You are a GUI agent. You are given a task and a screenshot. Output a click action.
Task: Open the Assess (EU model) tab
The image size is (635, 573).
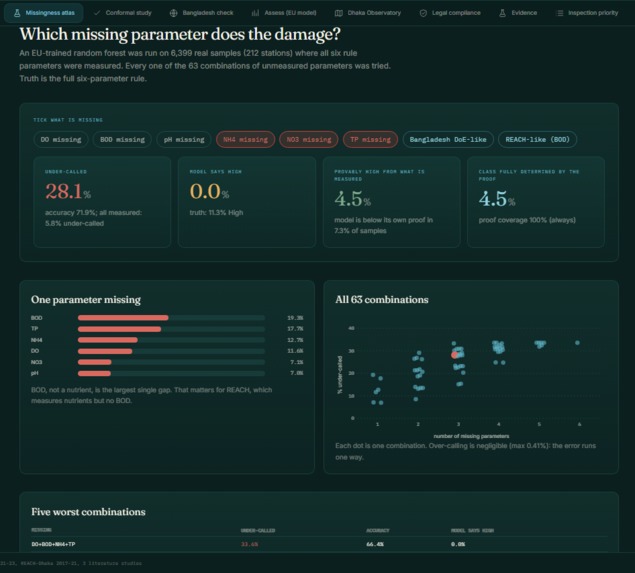pos(284,13)
